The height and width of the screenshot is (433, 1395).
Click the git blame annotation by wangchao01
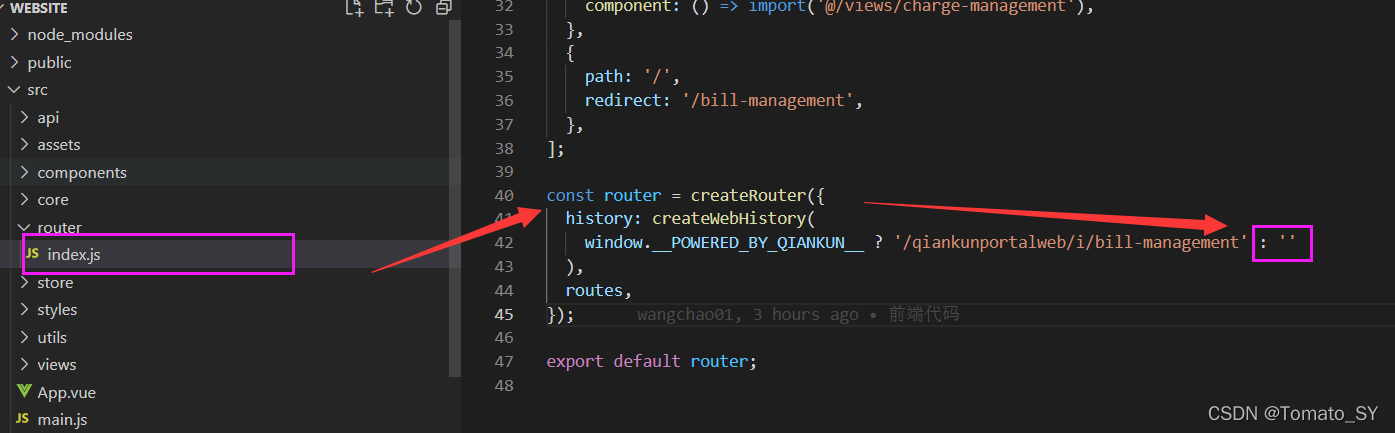pos(798,315)
